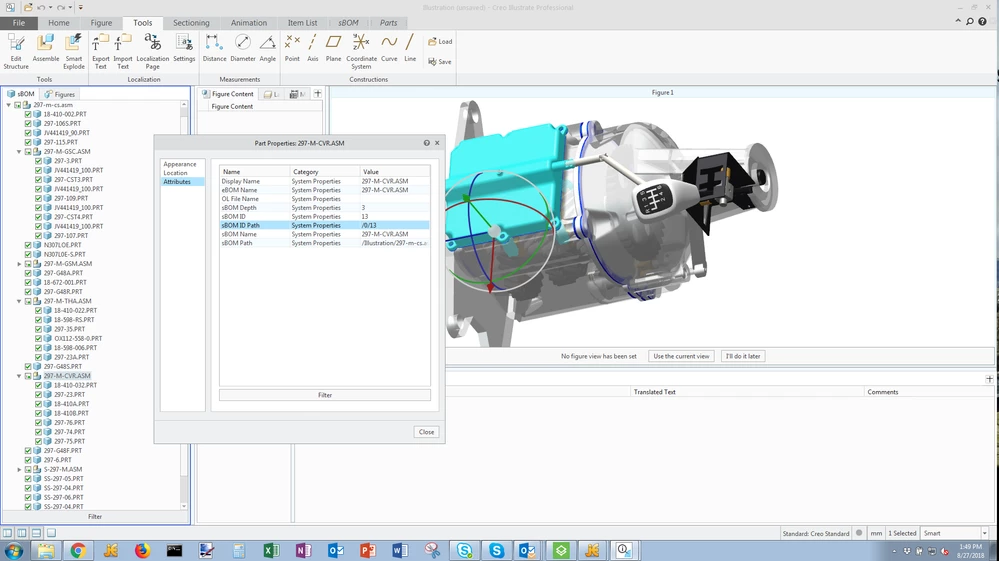Open Localization Settings
Screen dimensions: 999x561
click(x=184, y=48)
